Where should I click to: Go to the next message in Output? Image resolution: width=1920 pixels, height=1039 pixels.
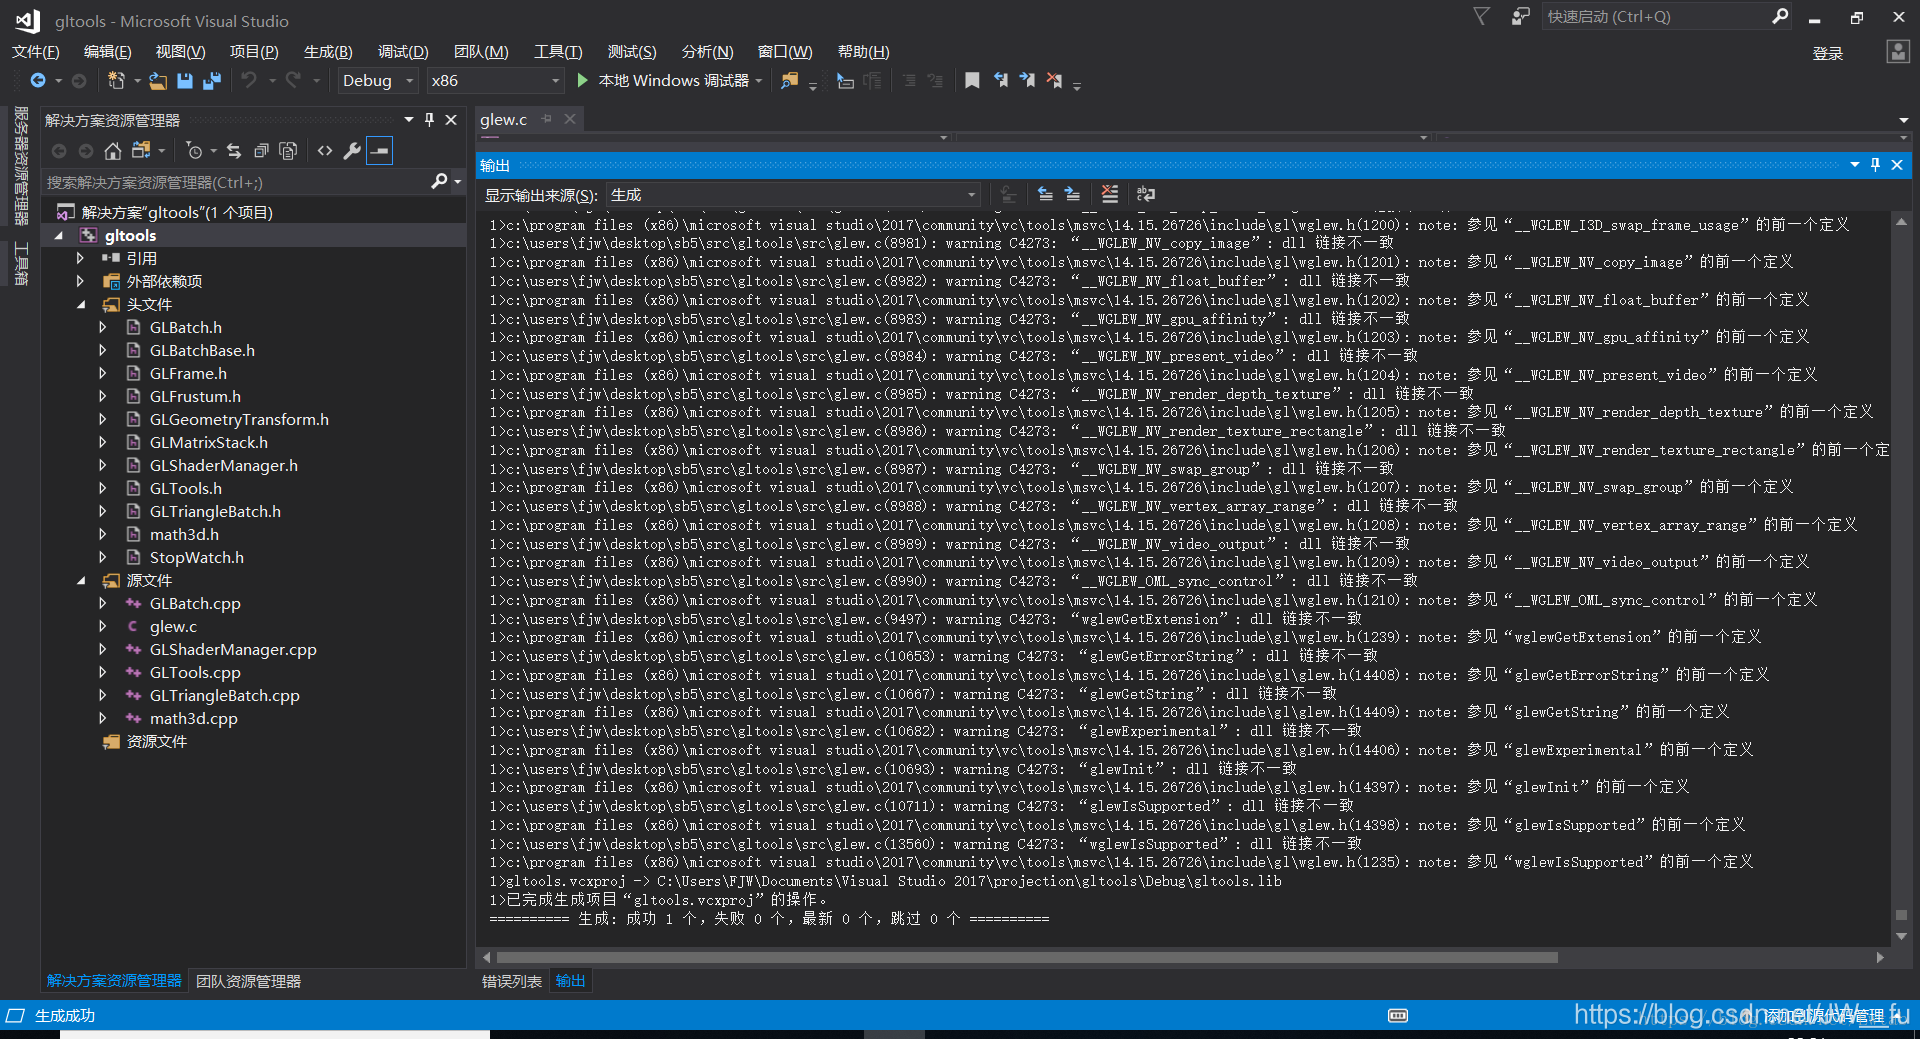pyautogui.click(x=1072, y=194)
